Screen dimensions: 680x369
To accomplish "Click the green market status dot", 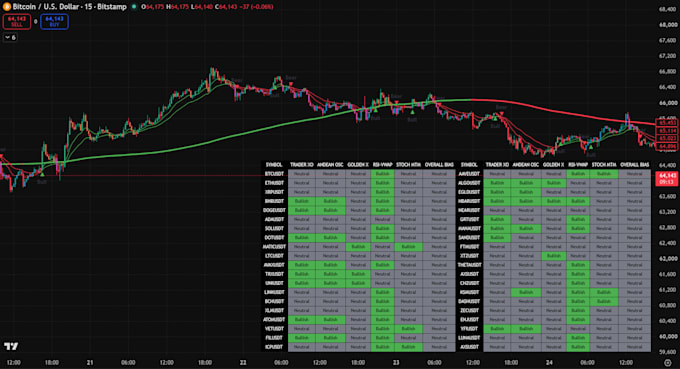I will [134, 7].
